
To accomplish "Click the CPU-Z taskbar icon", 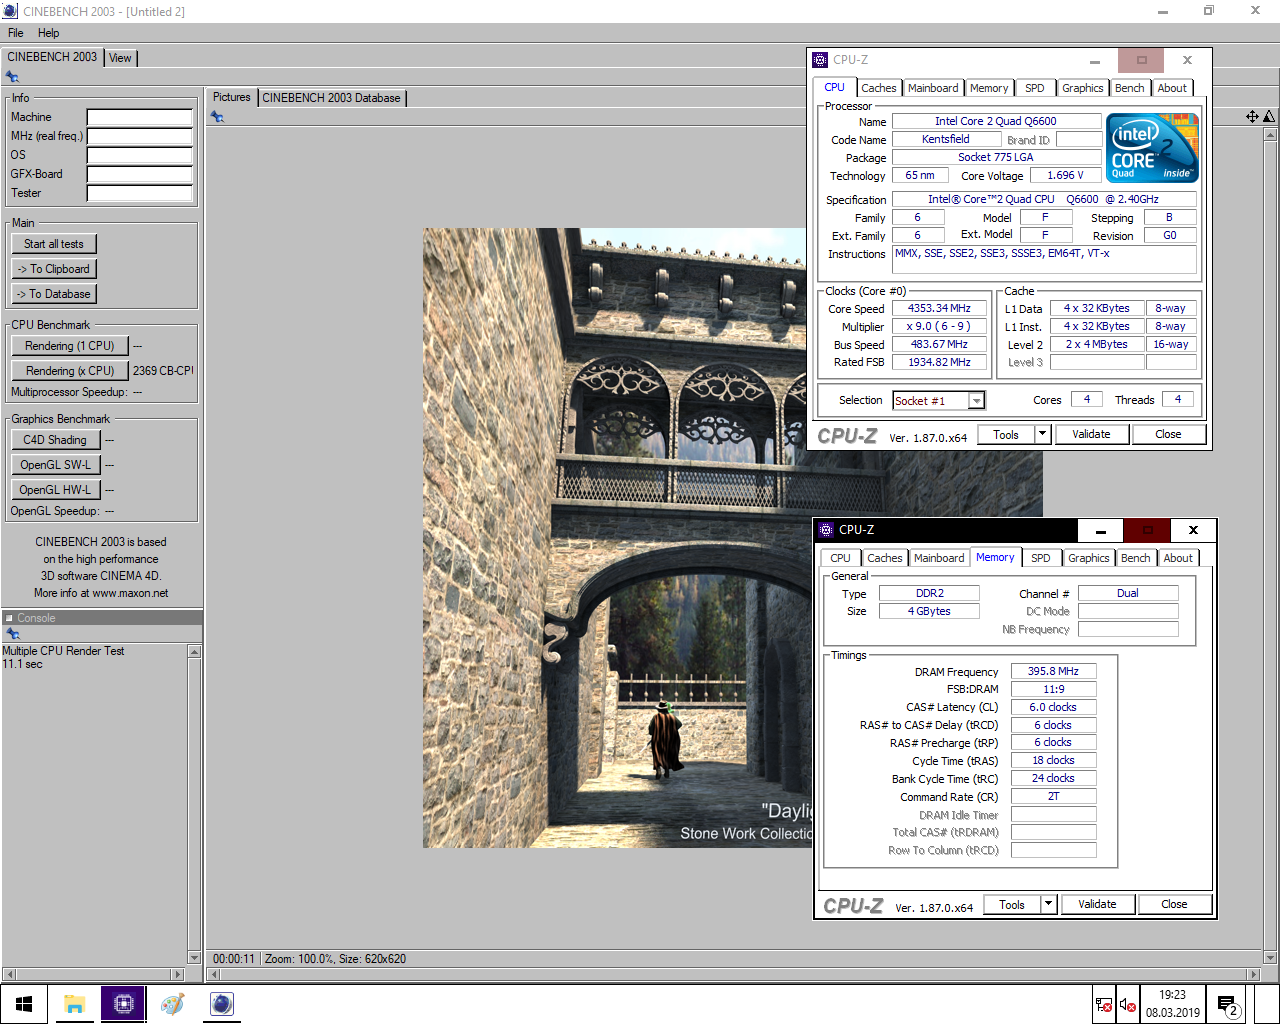I will (123, 1004).
